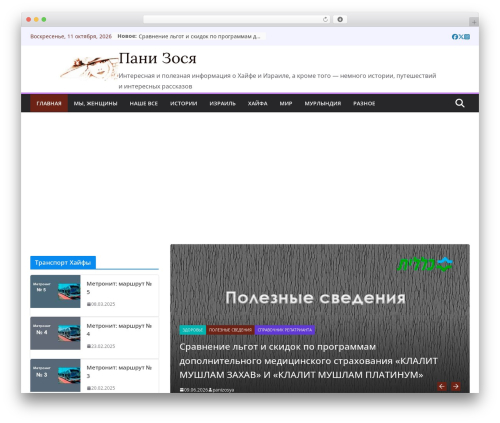Open the Facebook social icon
This screenshot has height=423, width=500.
[455, 37]
